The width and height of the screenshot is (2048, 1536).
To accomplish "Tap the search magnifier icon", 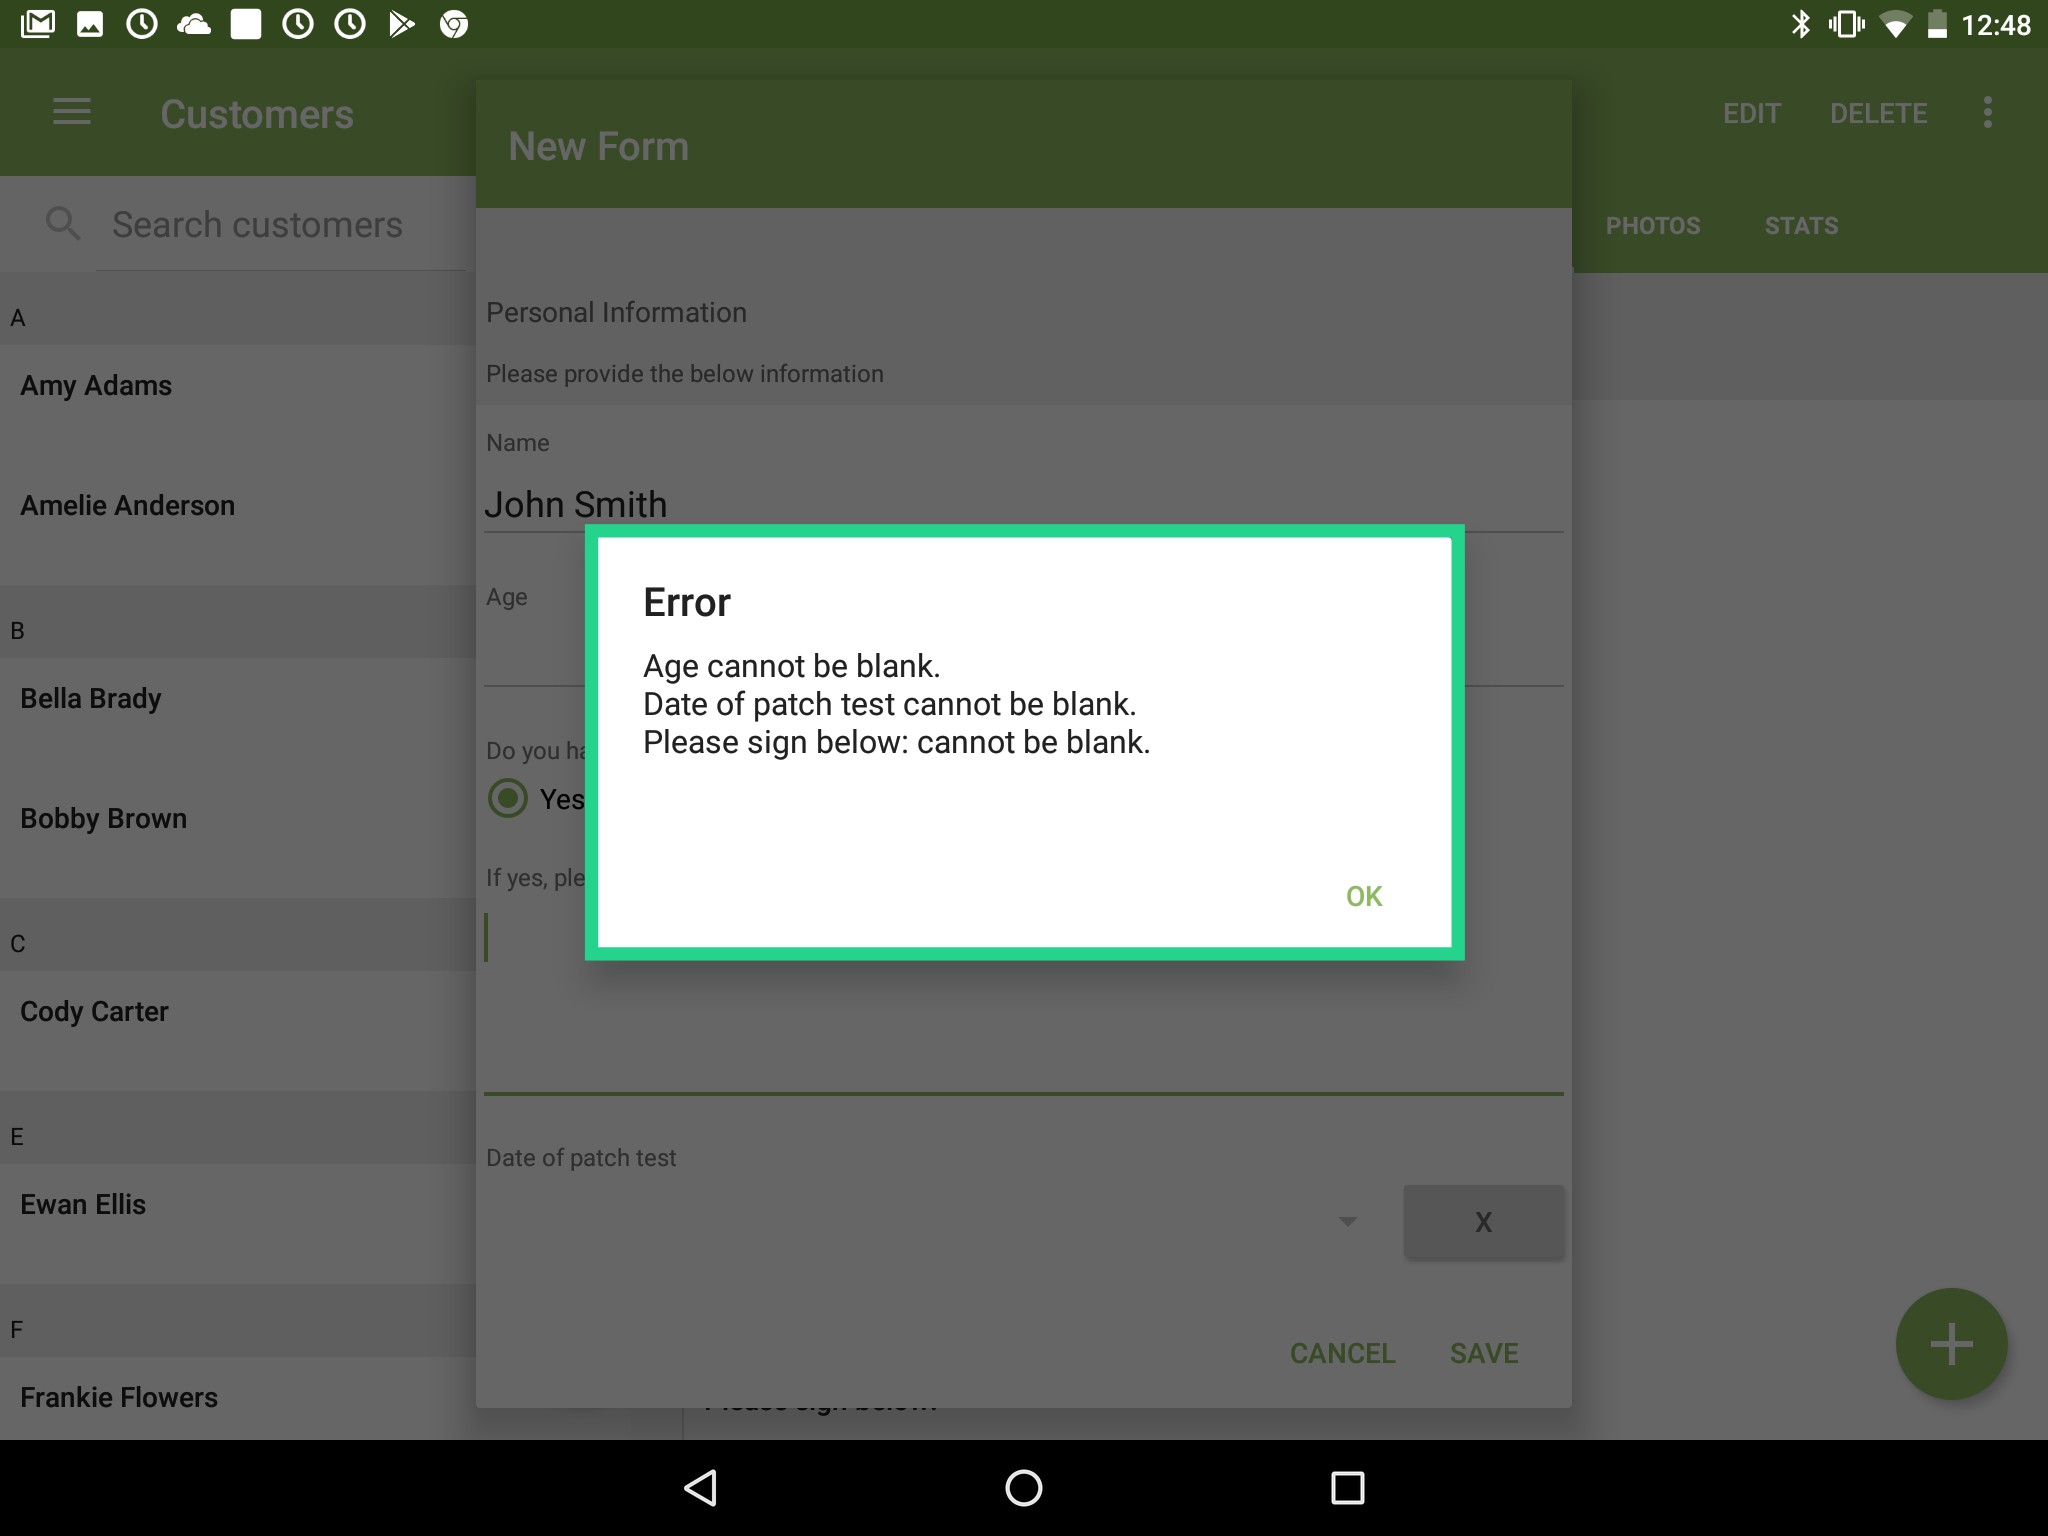I will [62, 223].
